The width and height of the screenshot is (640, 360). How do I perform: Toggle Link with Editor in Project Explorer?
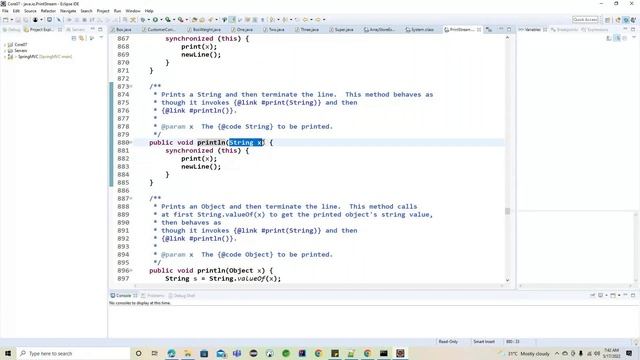(x=82, y=38)
